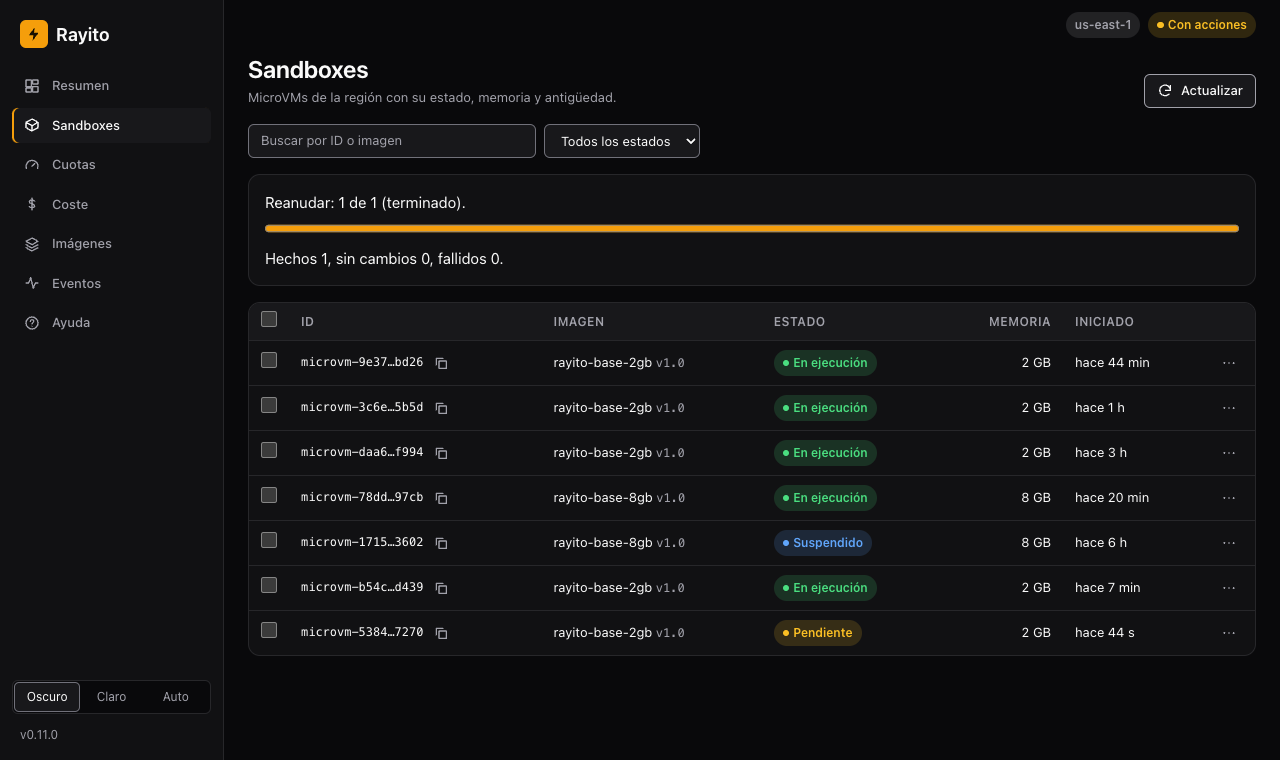Click the us-east-1 region badge

click(x=1102, y=25)
